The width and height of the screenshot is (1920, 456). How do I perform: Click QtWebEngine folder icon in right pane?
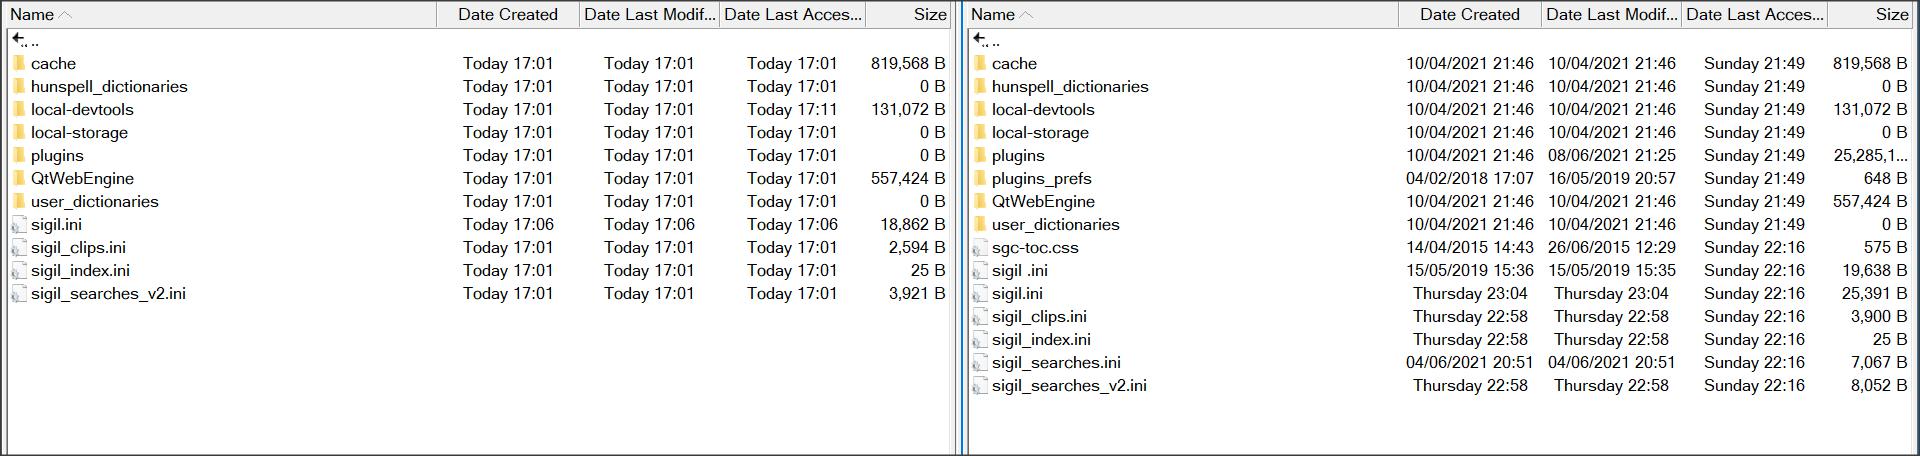(980, 201)
